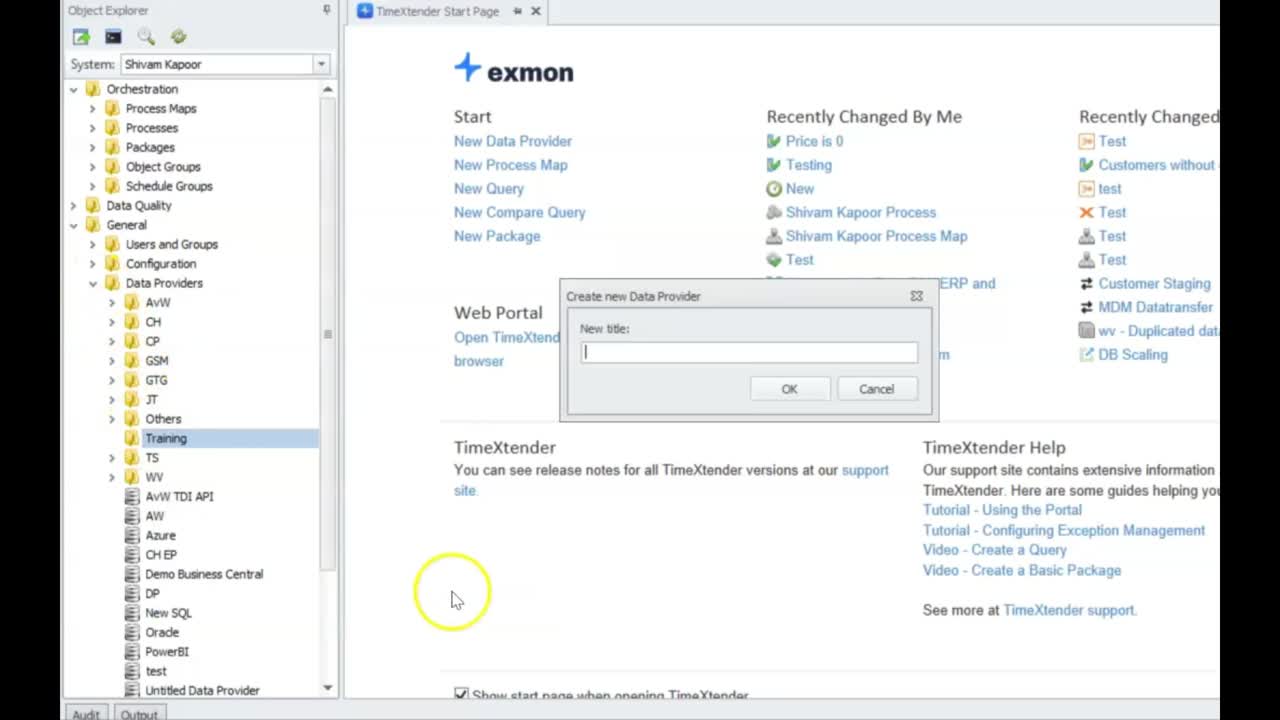Screen dimensions: 1280x720
Task: Click the tree scrollbar down arrow
Action: pyautogui.click(x=327, y=688)
